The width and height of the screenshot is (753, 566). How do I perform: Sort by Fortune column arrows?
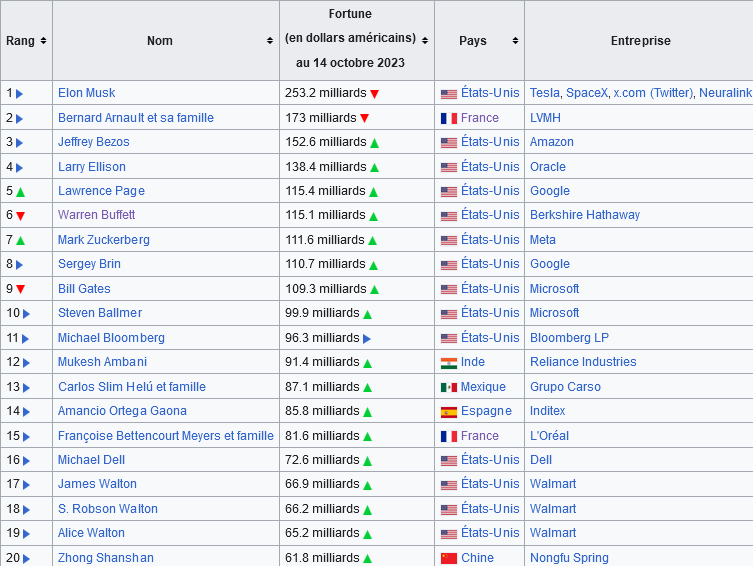(x=425, y=41)
